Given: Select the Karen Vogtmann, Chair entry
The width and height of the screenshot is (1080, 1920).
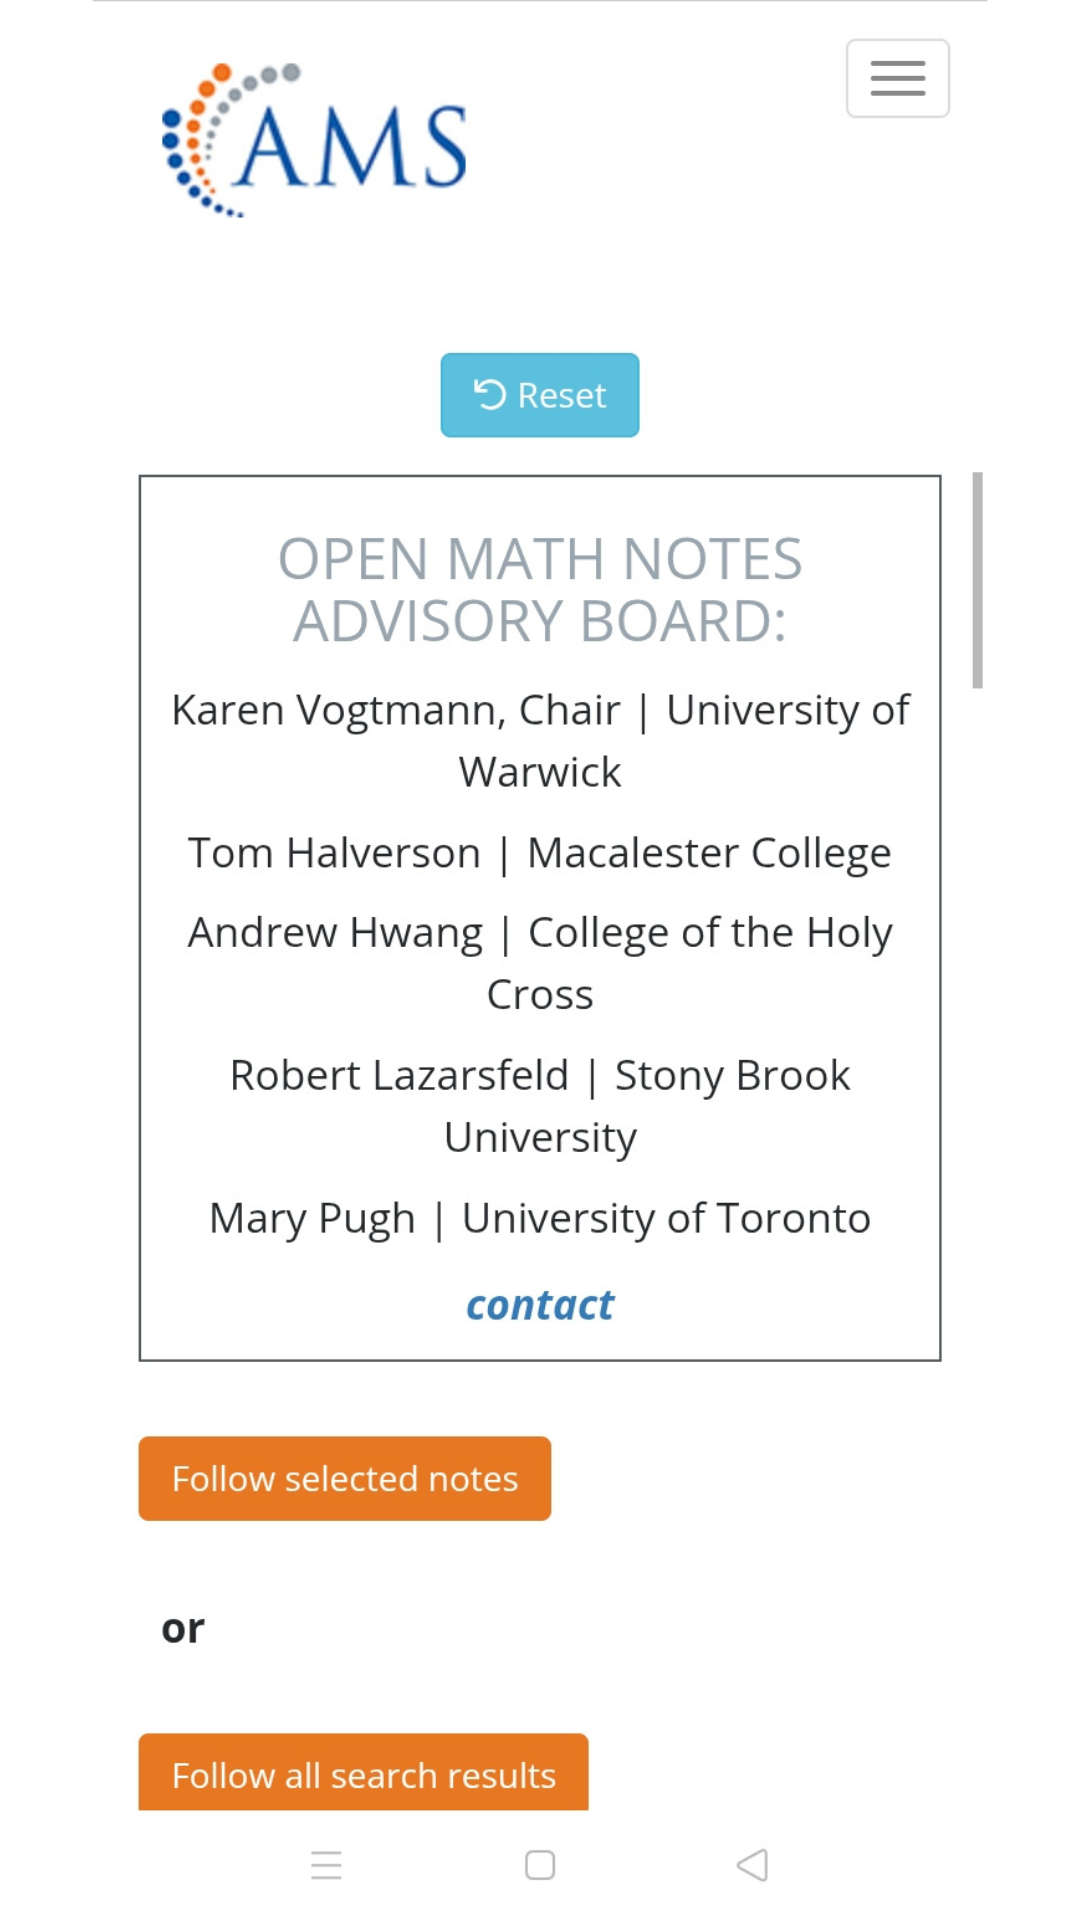Looking at the screenshot, I should [396, 710].
